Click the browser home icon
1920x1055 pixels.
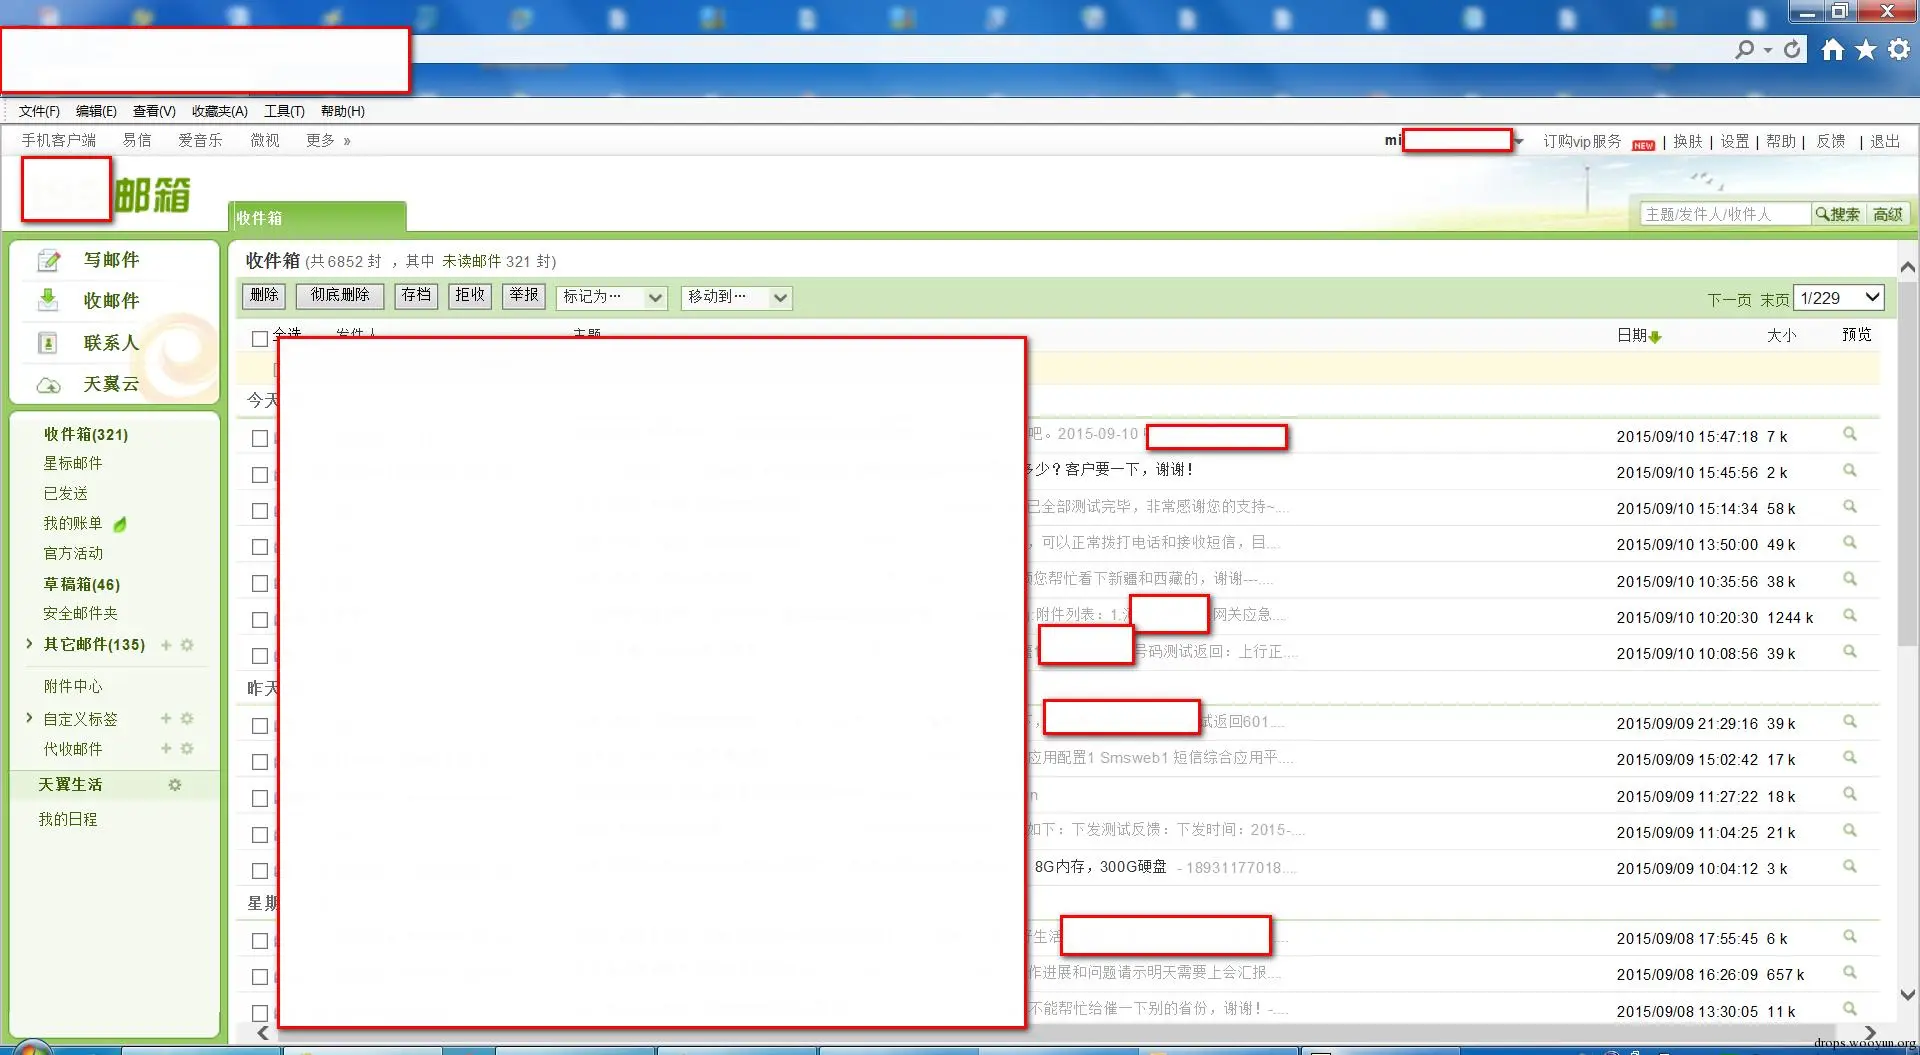pyautogui.click(x=1833, y=48)
